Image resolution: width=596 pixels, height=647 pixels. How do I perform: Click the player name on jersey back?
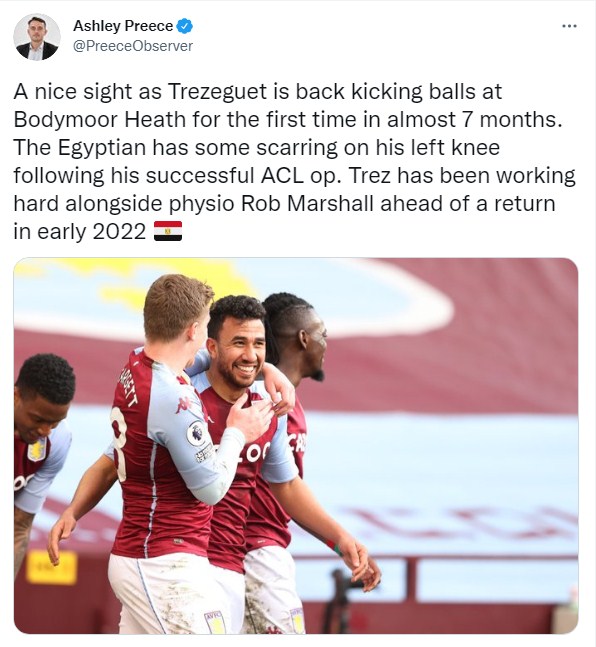pos(128,387)
